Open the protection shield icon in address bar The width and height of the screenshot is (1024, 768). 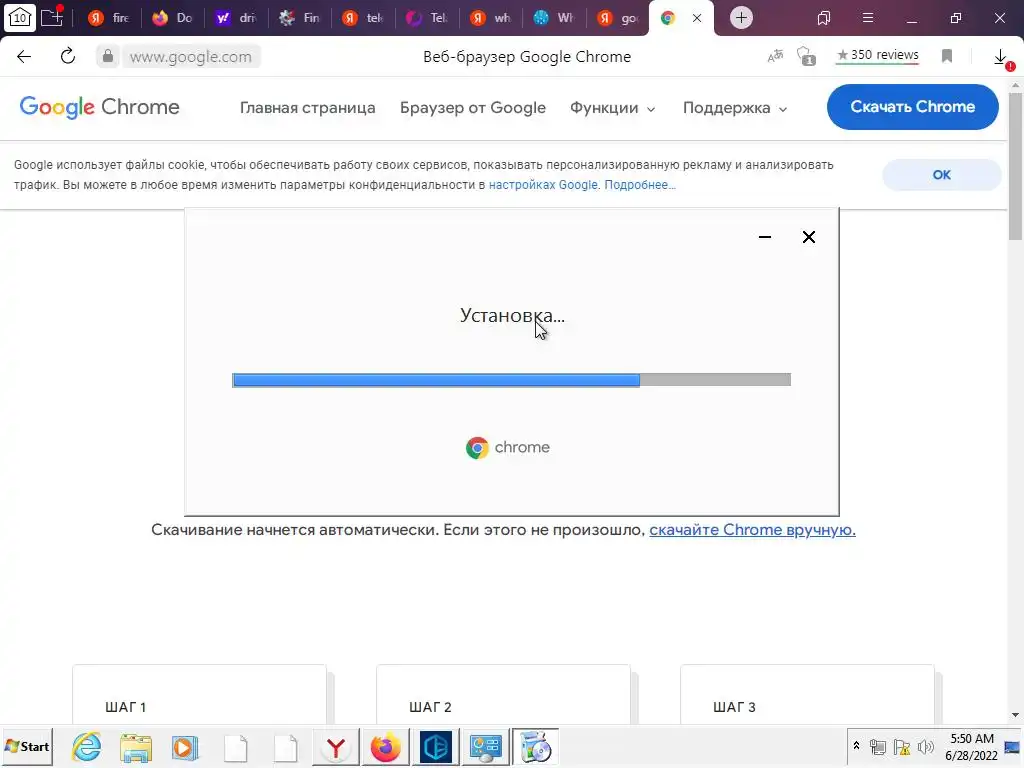tap(807, 57)
